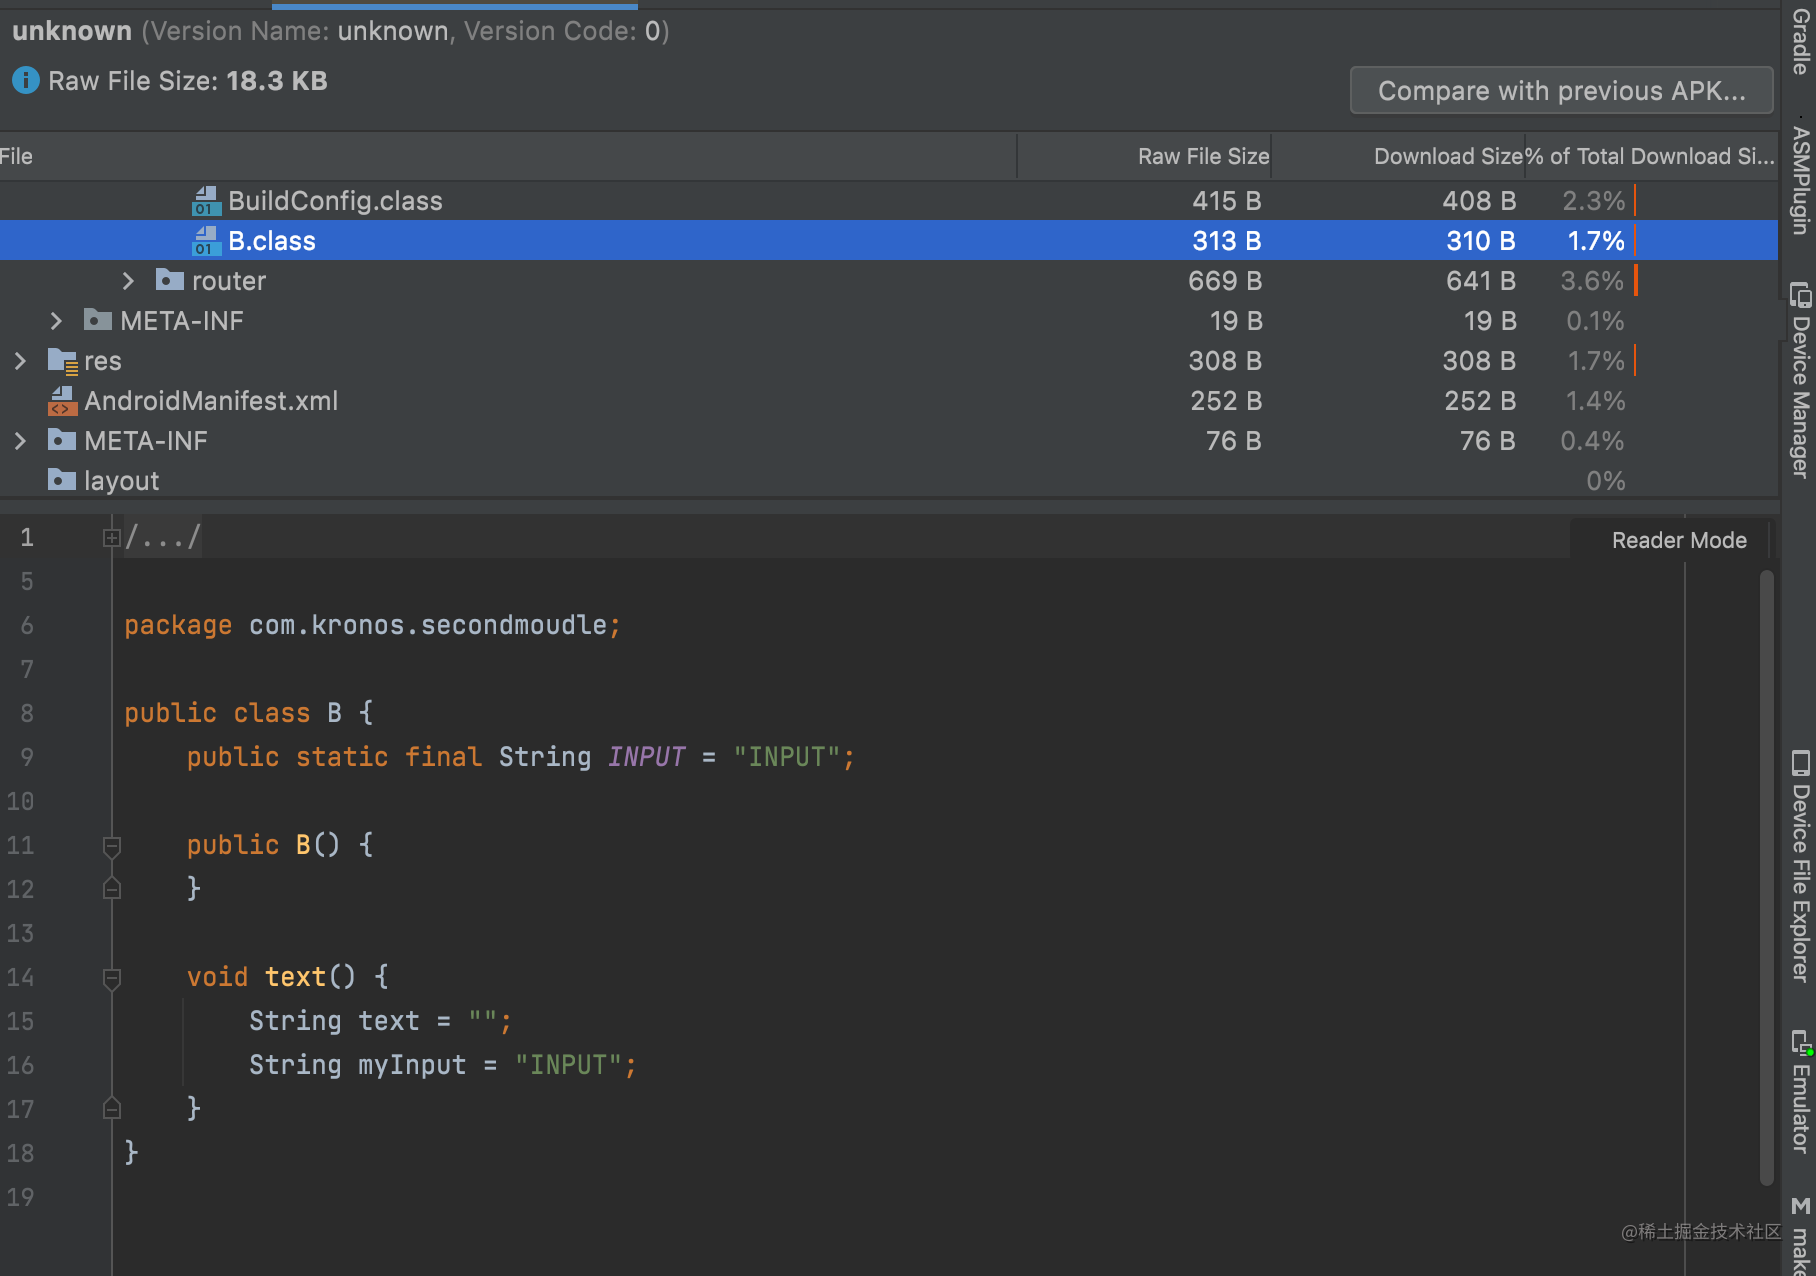1816x1276 pixels.
Task: Click line number 16 in the gutter
Action: coord(20,1065)
